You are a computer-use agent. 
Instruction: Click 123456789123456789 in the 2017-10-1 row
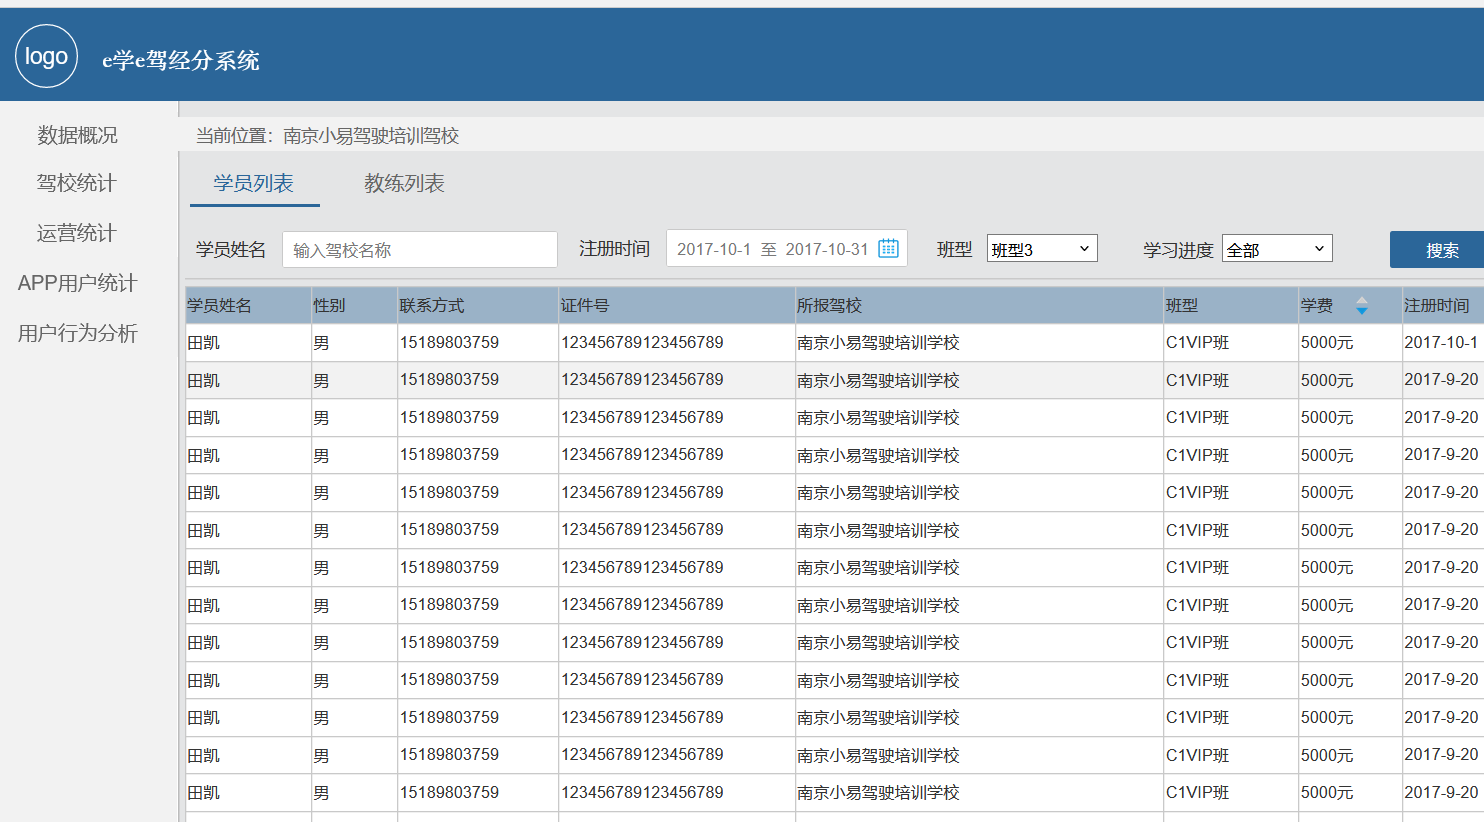(642, 342)
